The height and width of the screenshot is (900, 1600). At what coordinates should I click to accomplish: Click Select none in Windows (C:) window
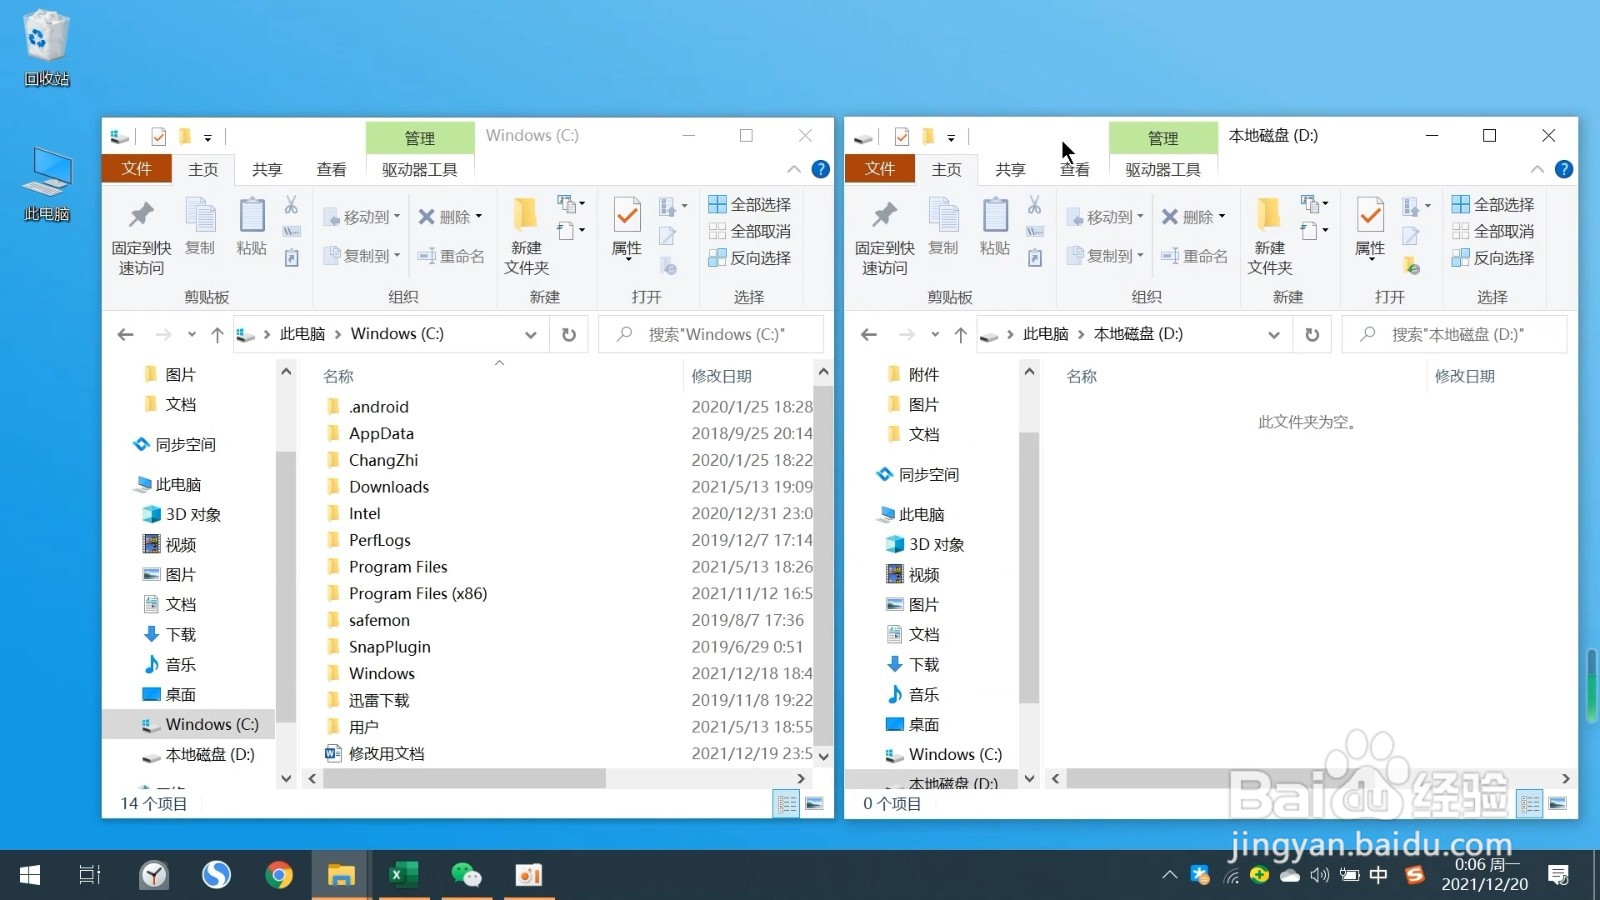pos(750,231)
